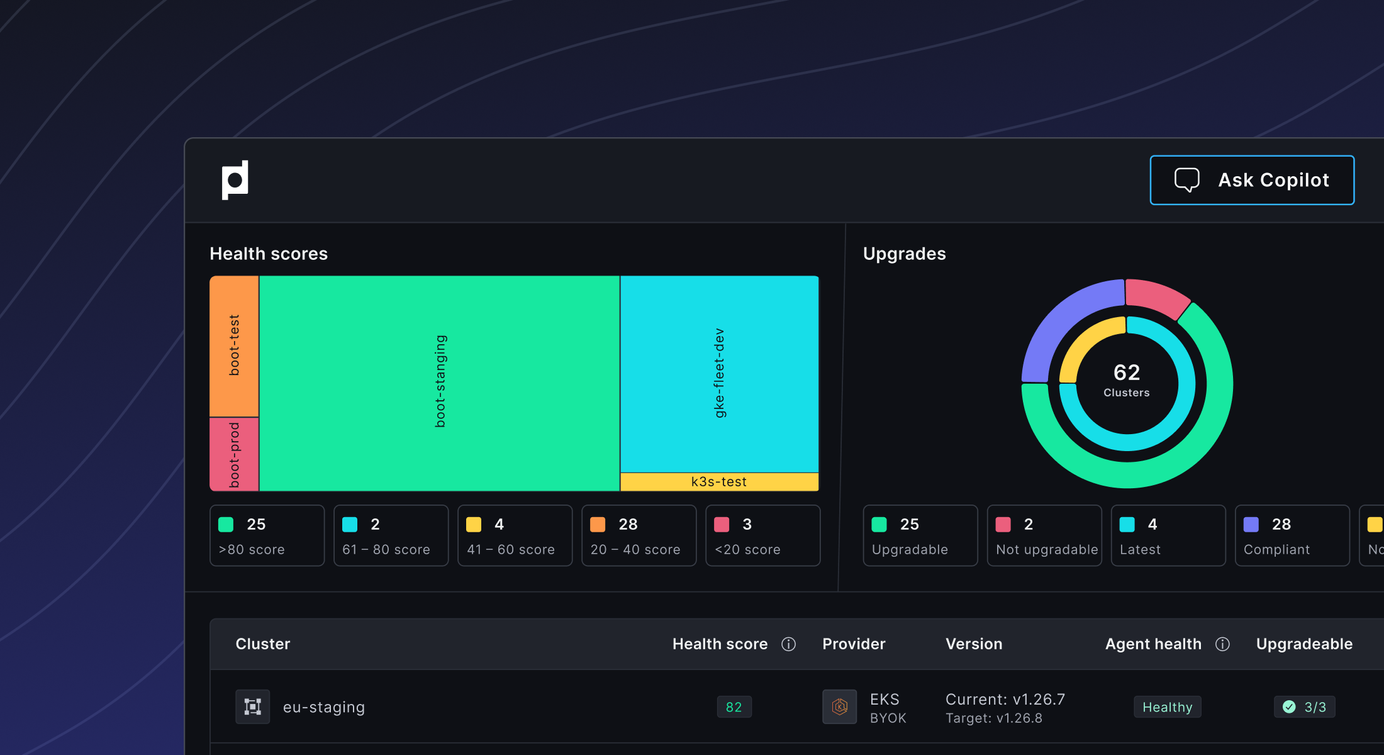This screenshot has width=1384, height=755.
Task: Sort by the Agent health column header
Action: (1153, 644)
